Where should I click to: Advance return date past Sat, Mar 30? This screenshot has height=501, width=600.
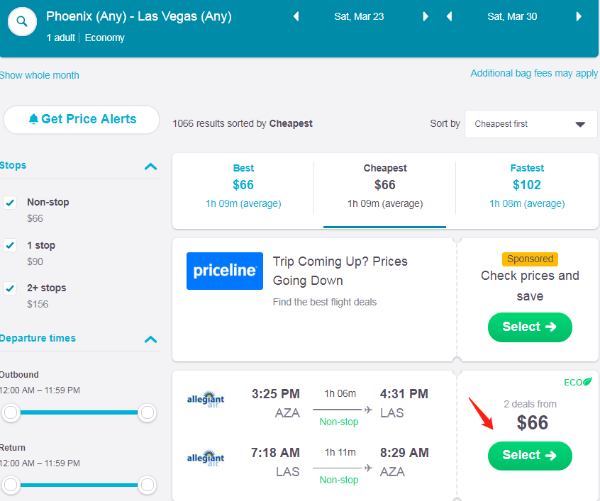579,16
